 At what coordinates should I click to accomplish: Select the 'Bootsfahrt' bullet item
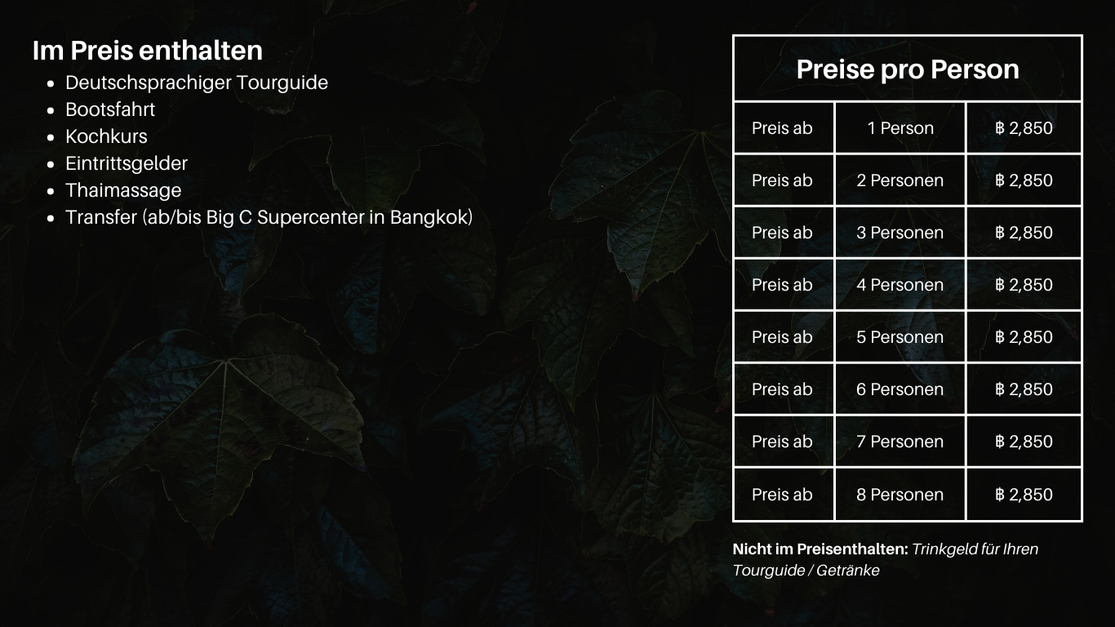[110, 109]
